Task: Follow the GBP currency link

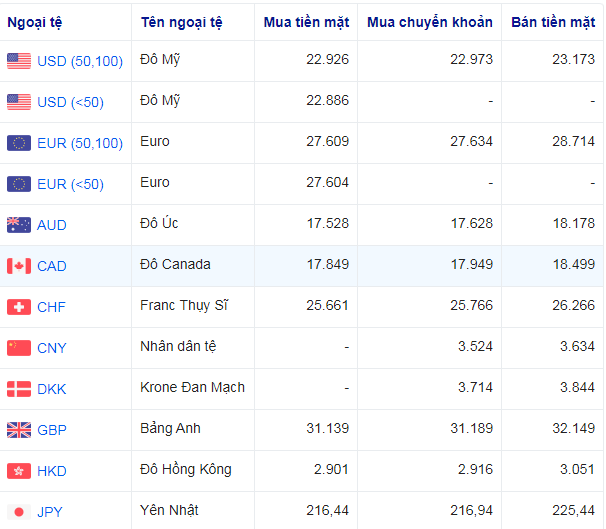Action: (52, 430)
